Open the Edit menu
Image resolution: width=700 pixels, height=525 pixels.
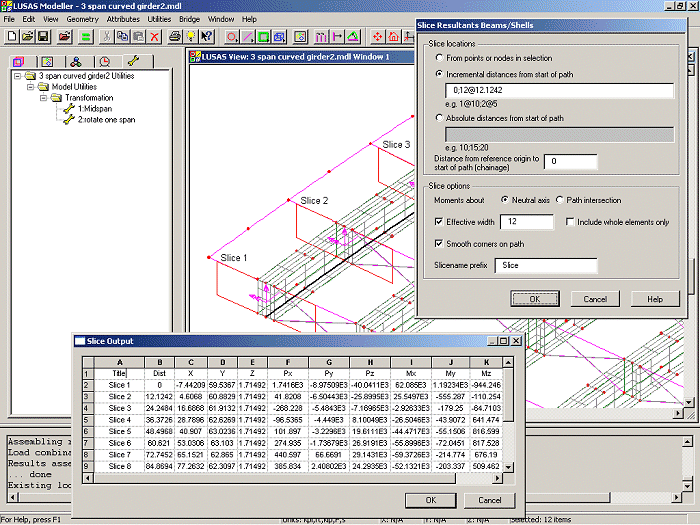pyautogui.click(x=29, y=19)
